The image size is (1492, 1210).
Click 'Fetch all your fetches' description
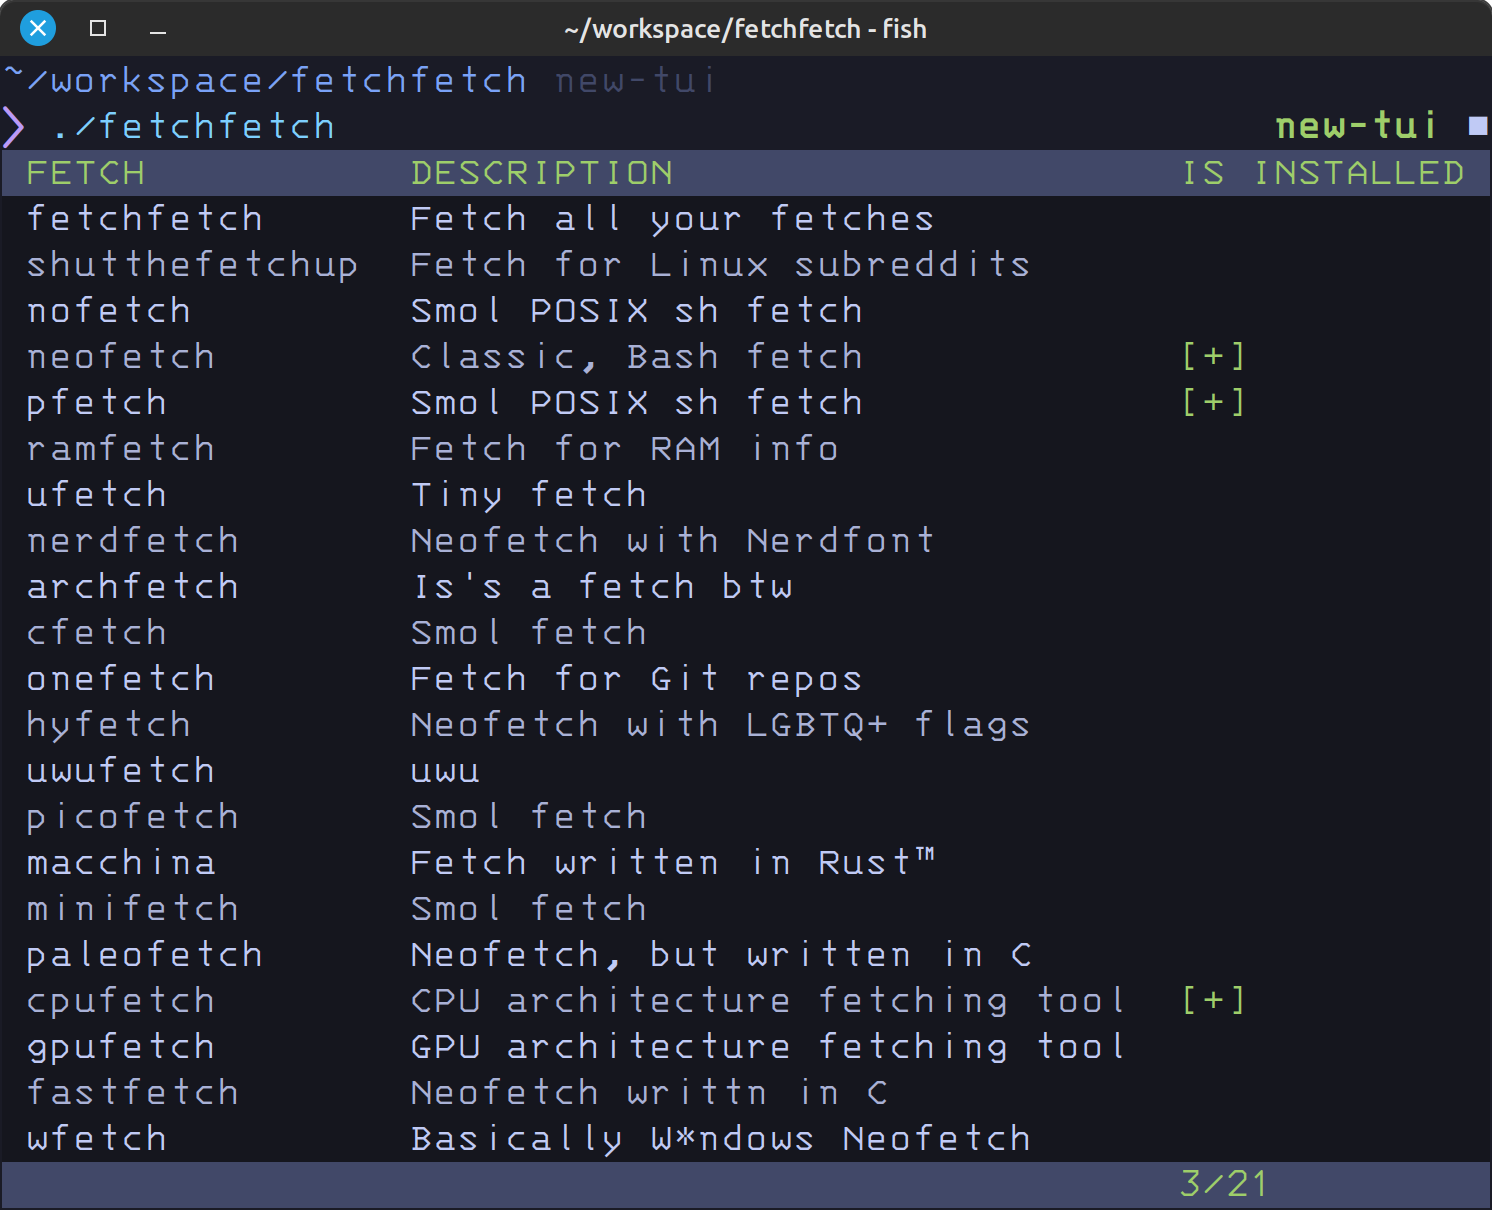(672, 219)
